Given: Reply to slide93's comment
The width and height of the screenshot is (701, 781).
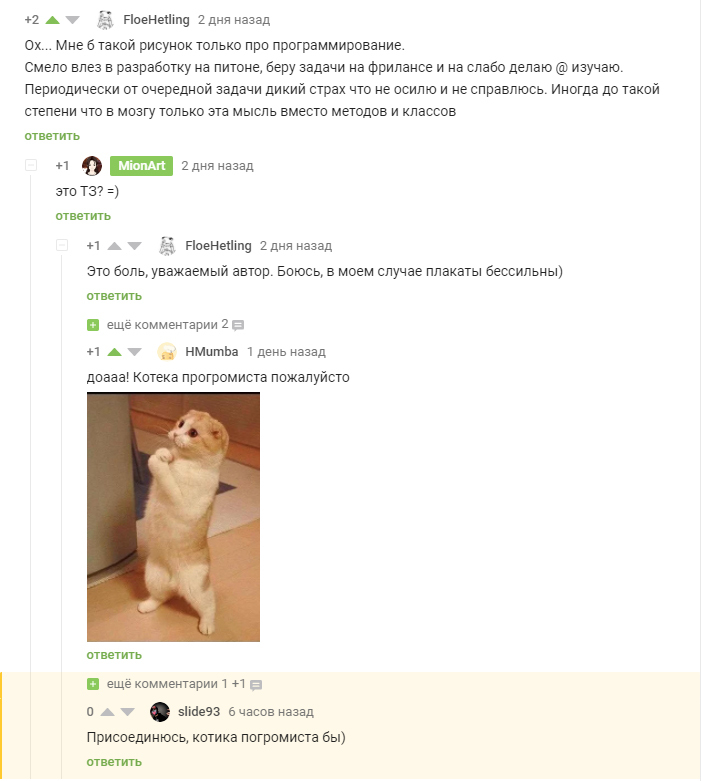Looking at the screenshot, I should pyautogui.click(x=114, y=762).
